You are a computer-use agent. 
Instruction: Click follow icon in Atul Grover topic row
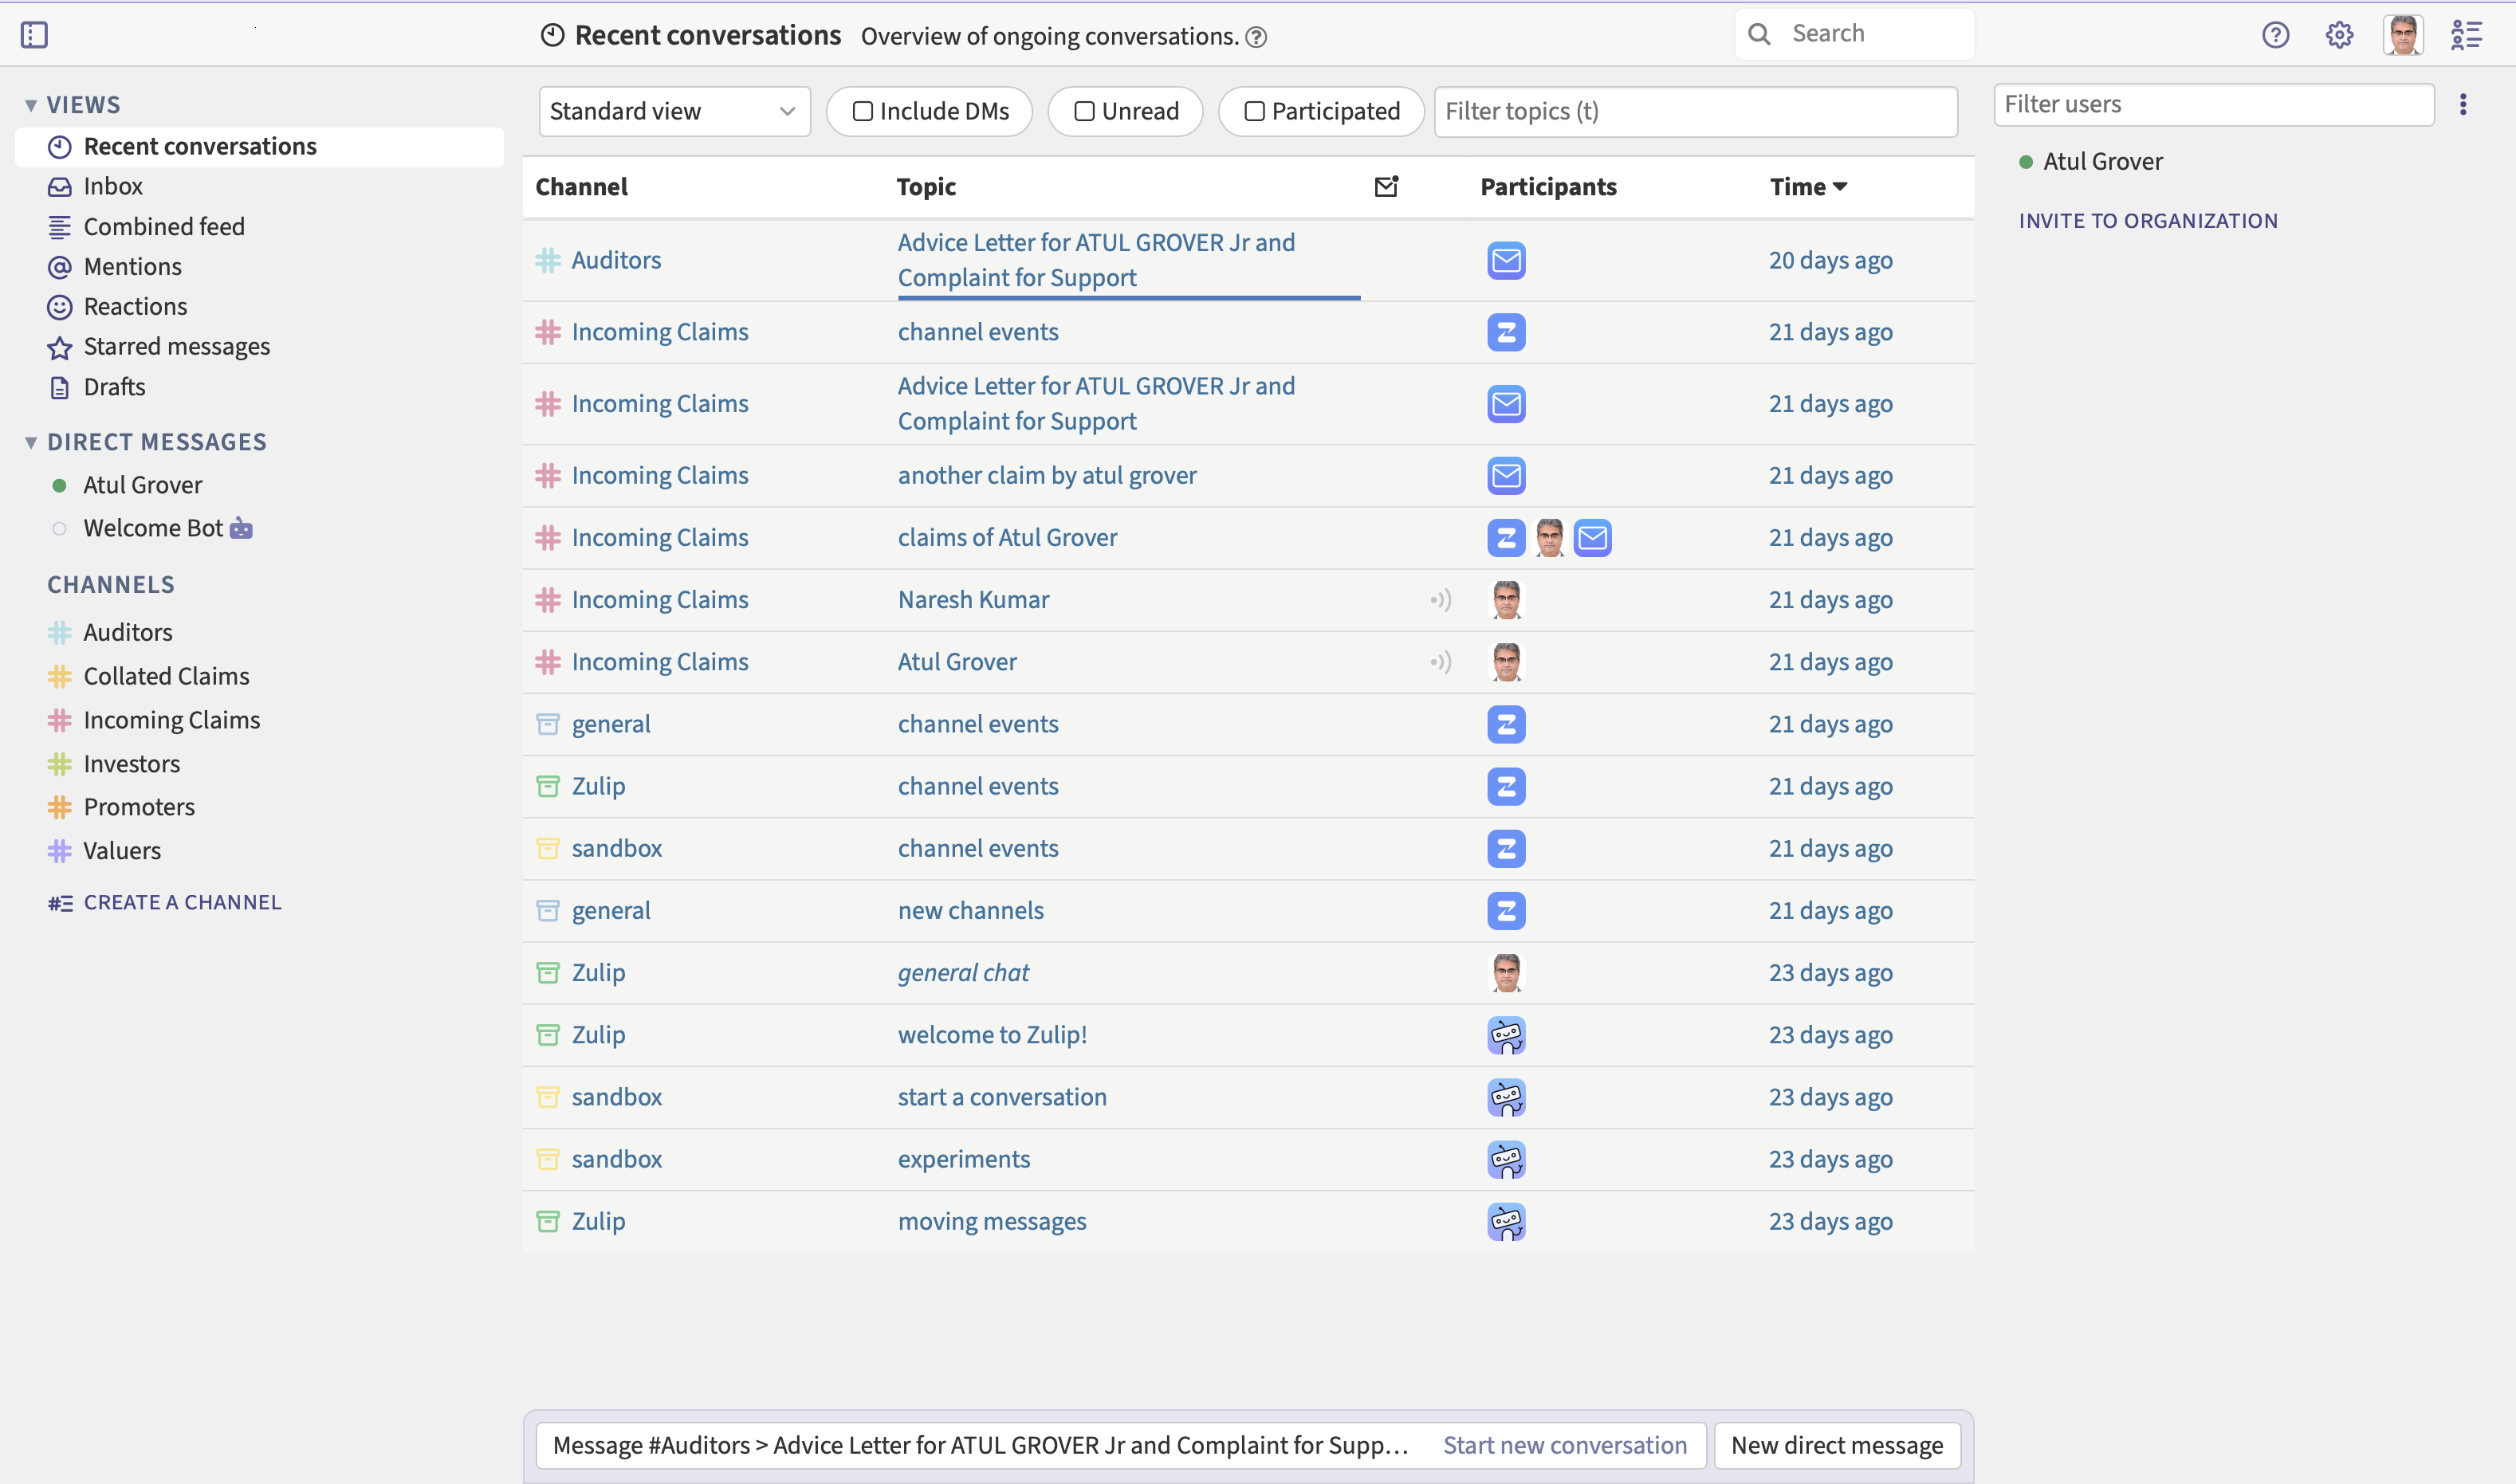pos(1440,662)
